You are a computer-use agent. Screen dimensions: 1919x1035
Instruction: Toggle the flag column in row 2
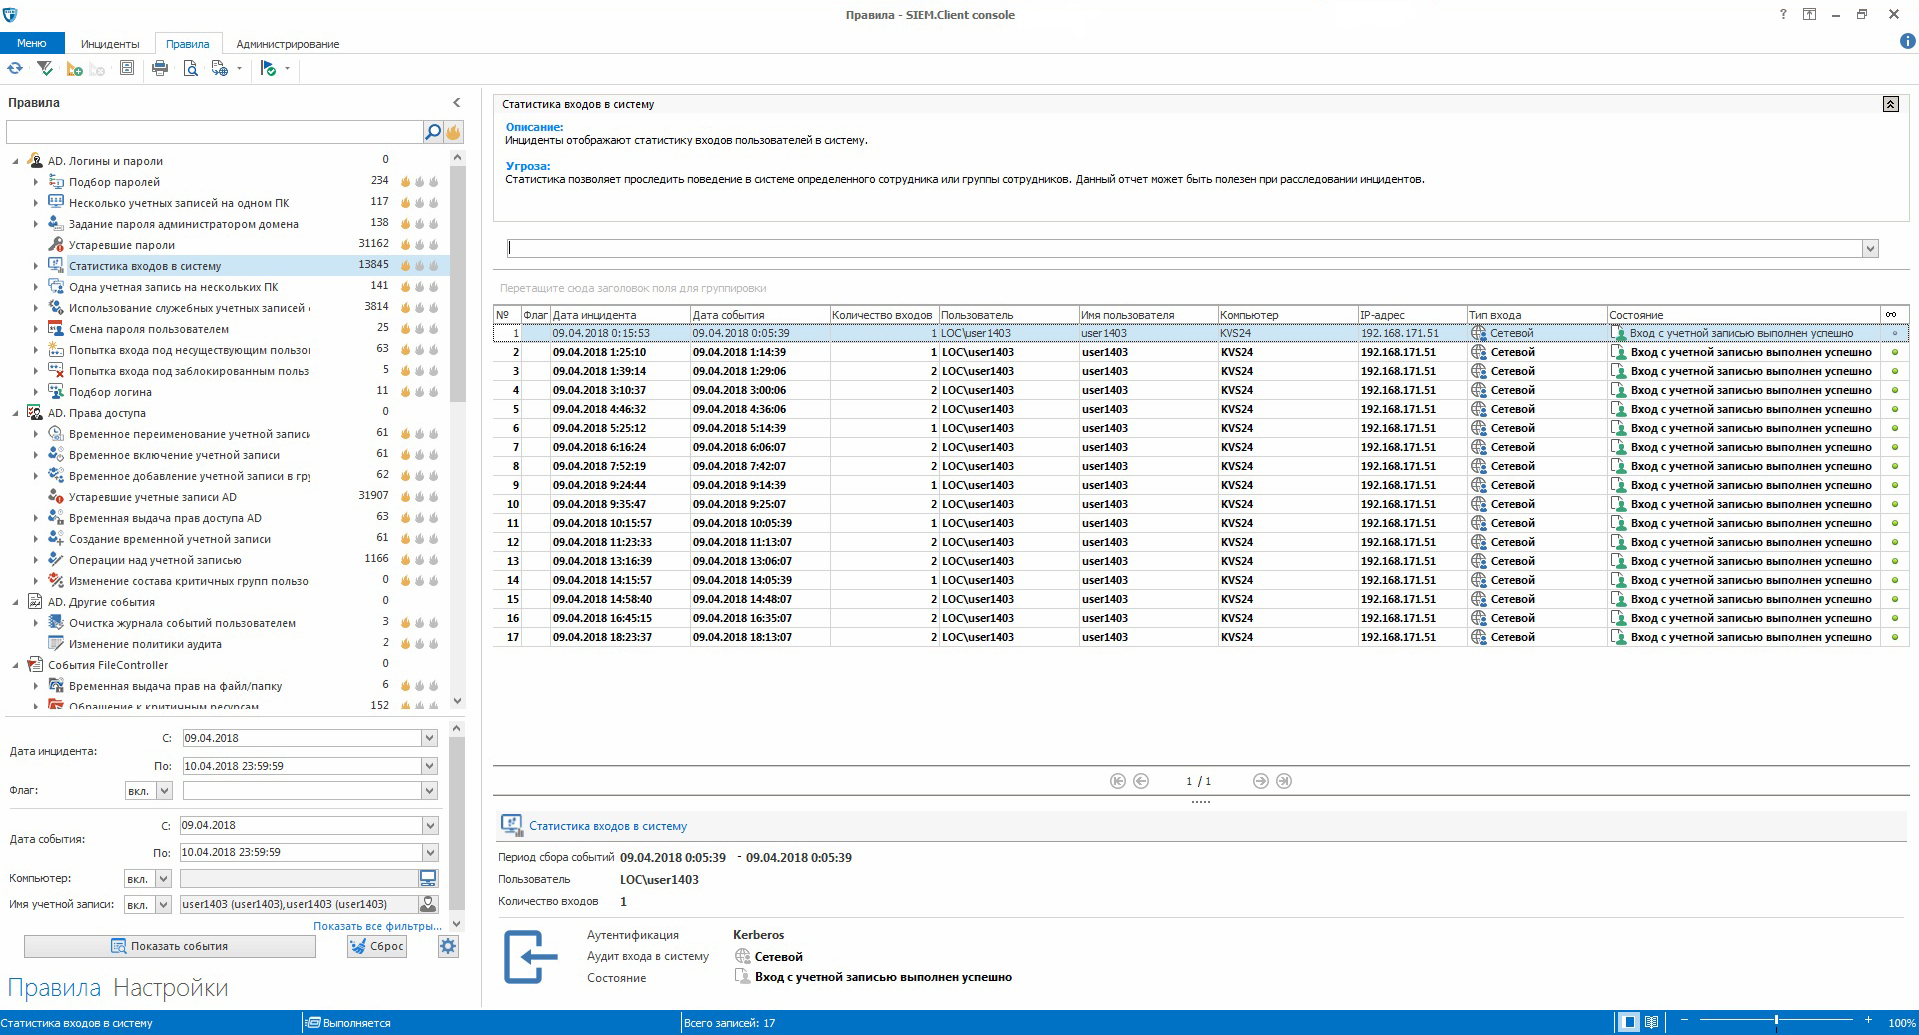[x=535, y=352]
